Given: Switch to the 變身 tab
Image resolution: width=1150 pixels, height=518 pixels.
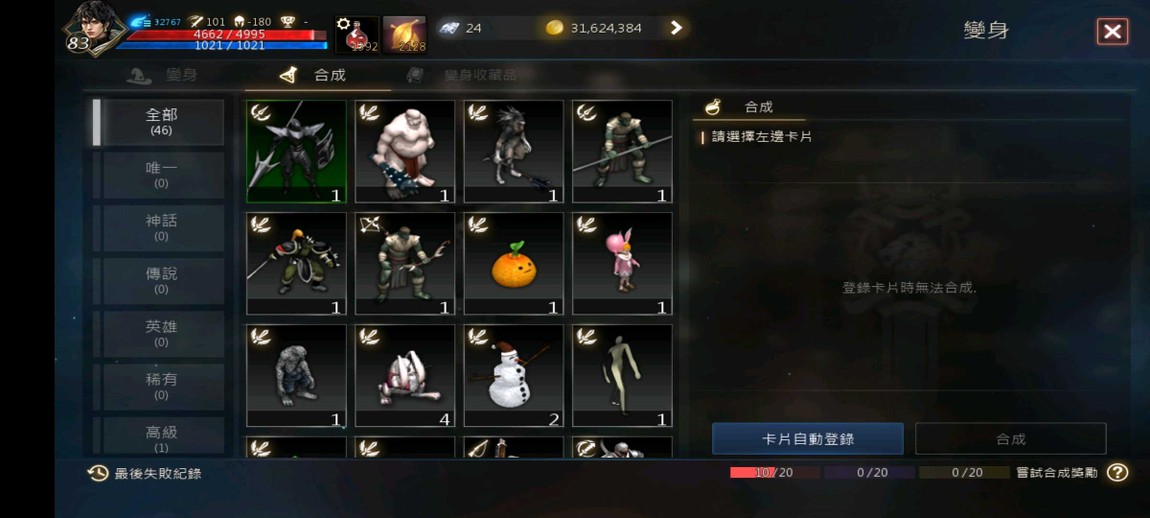Looking at the screenshot, I should [x=167, y=75].
